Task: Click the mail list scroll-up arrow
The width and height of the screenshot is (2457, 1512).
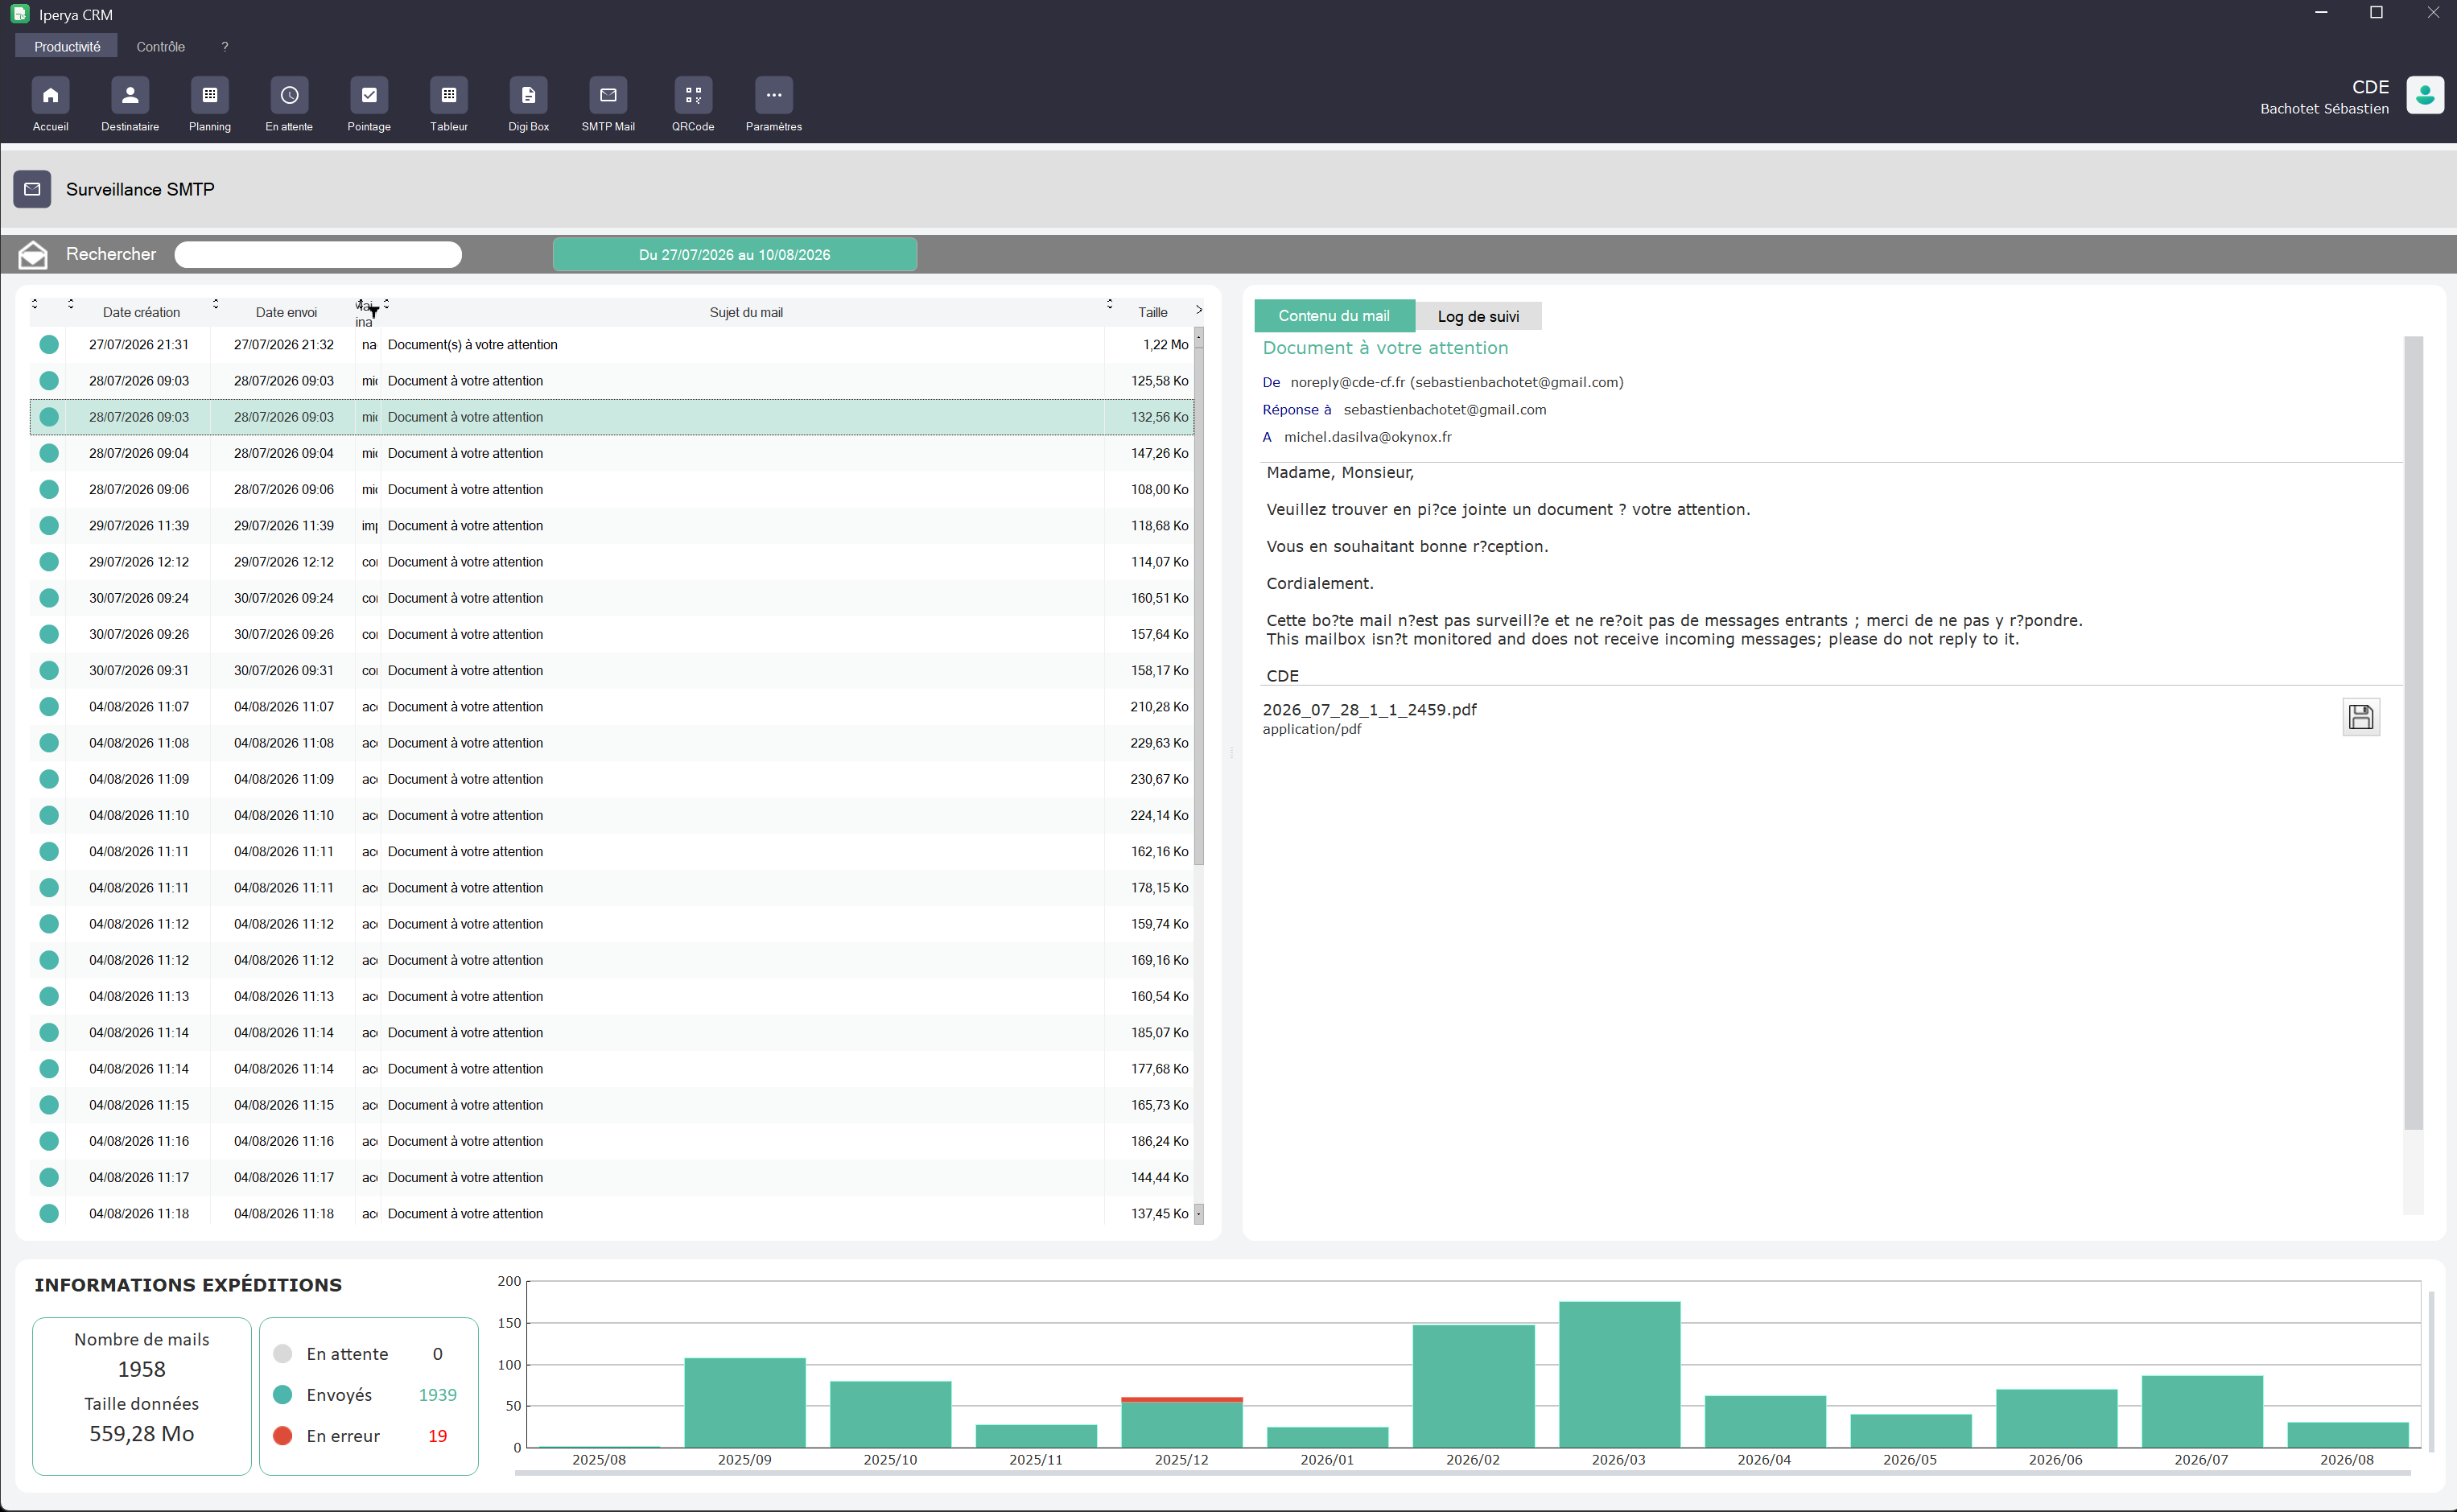Action: [x=1198, y=336]
